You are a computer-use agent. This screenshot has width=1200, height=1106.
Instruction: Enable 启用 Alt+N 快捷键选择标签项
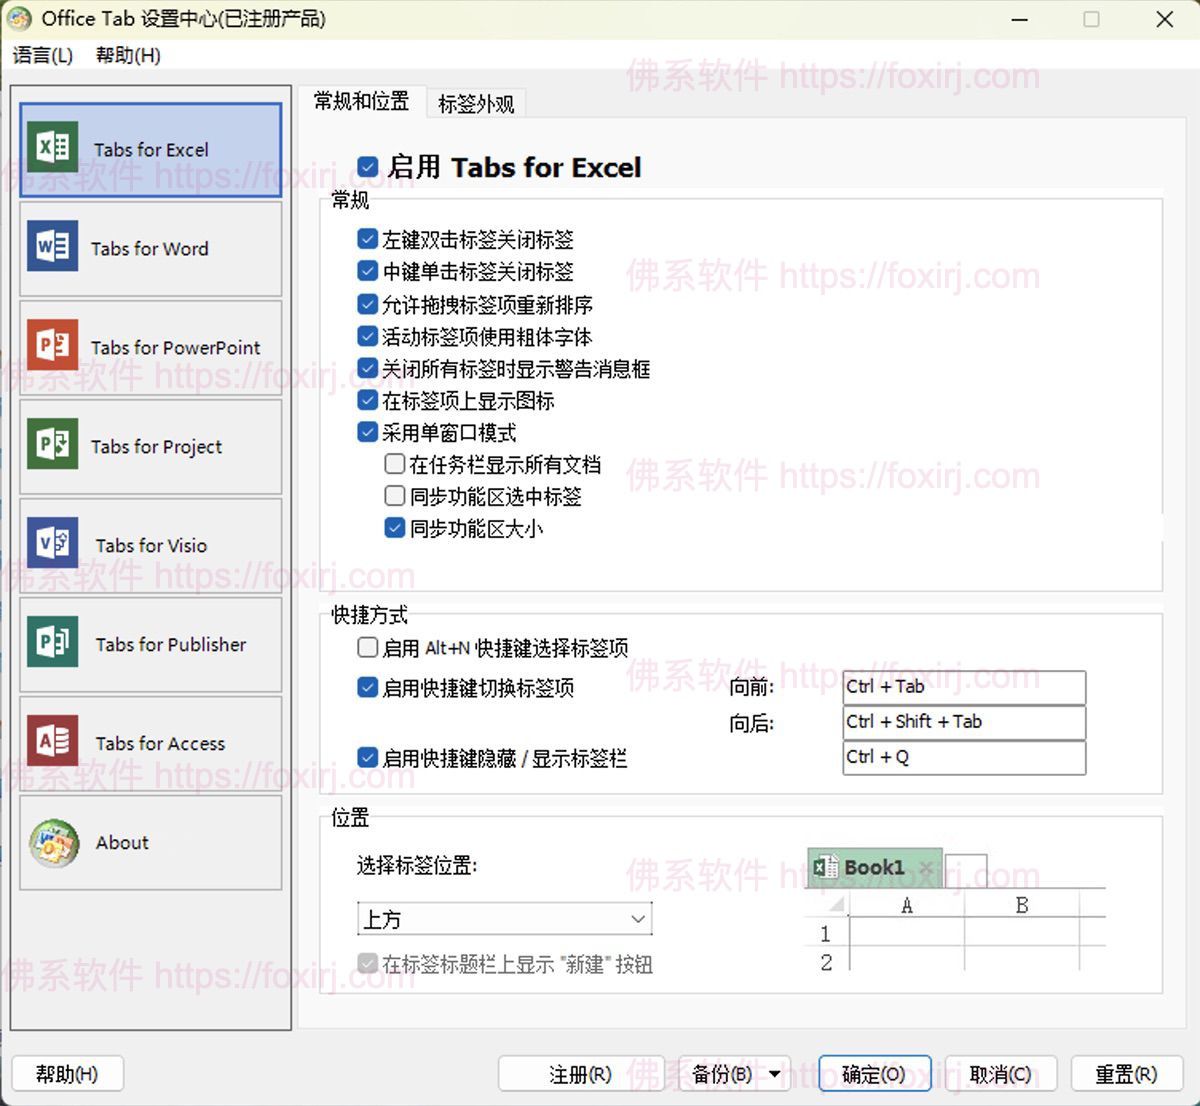point(368,647)
